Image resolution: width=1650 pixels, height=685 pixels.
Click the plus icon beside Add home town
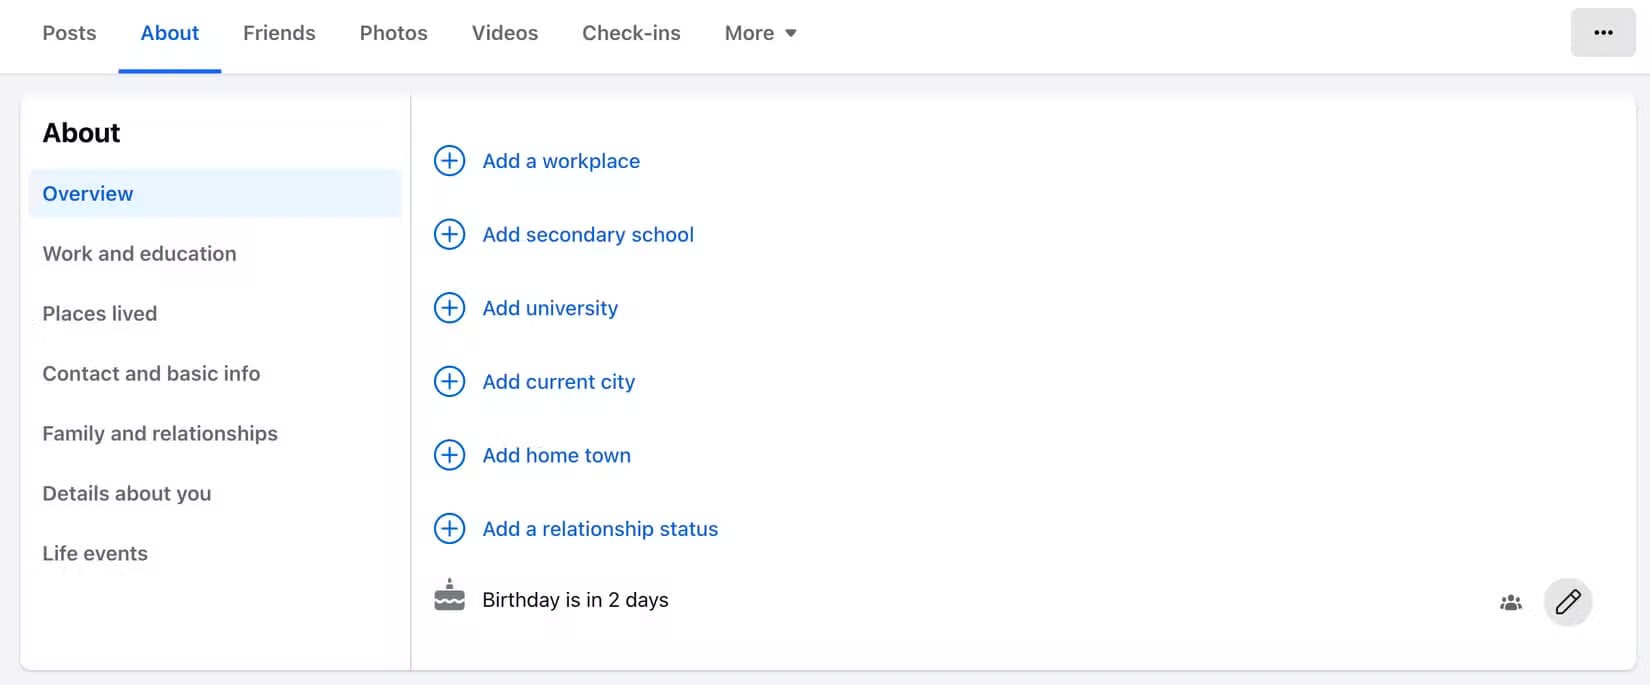[x=449, y=455]
